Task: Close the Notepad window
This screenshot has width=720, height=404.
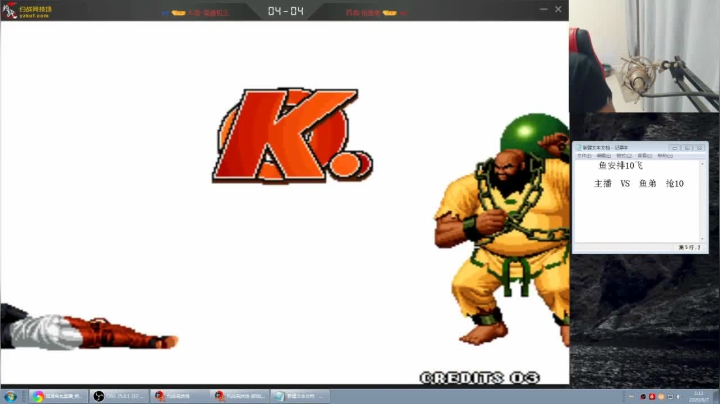Action: coord(700,148)
